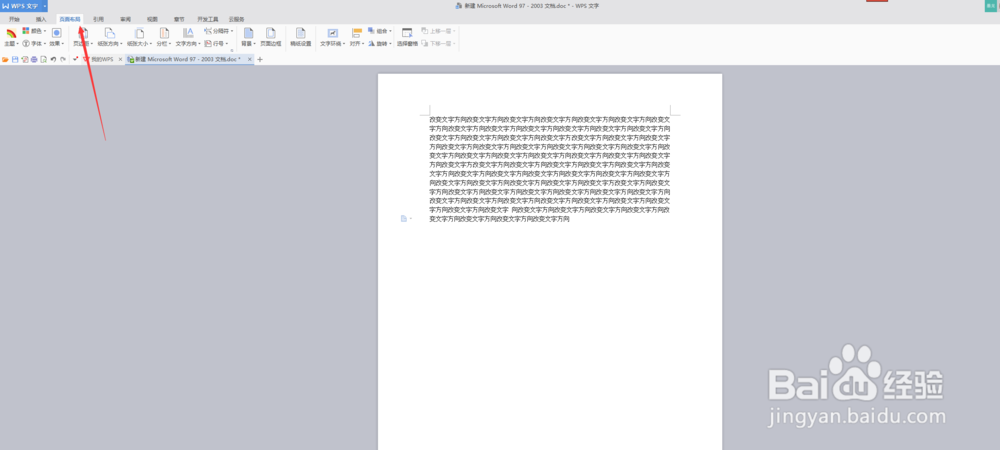Close the 我的WPS tab
Screen dimensions: 1000x450
(121, 59)
